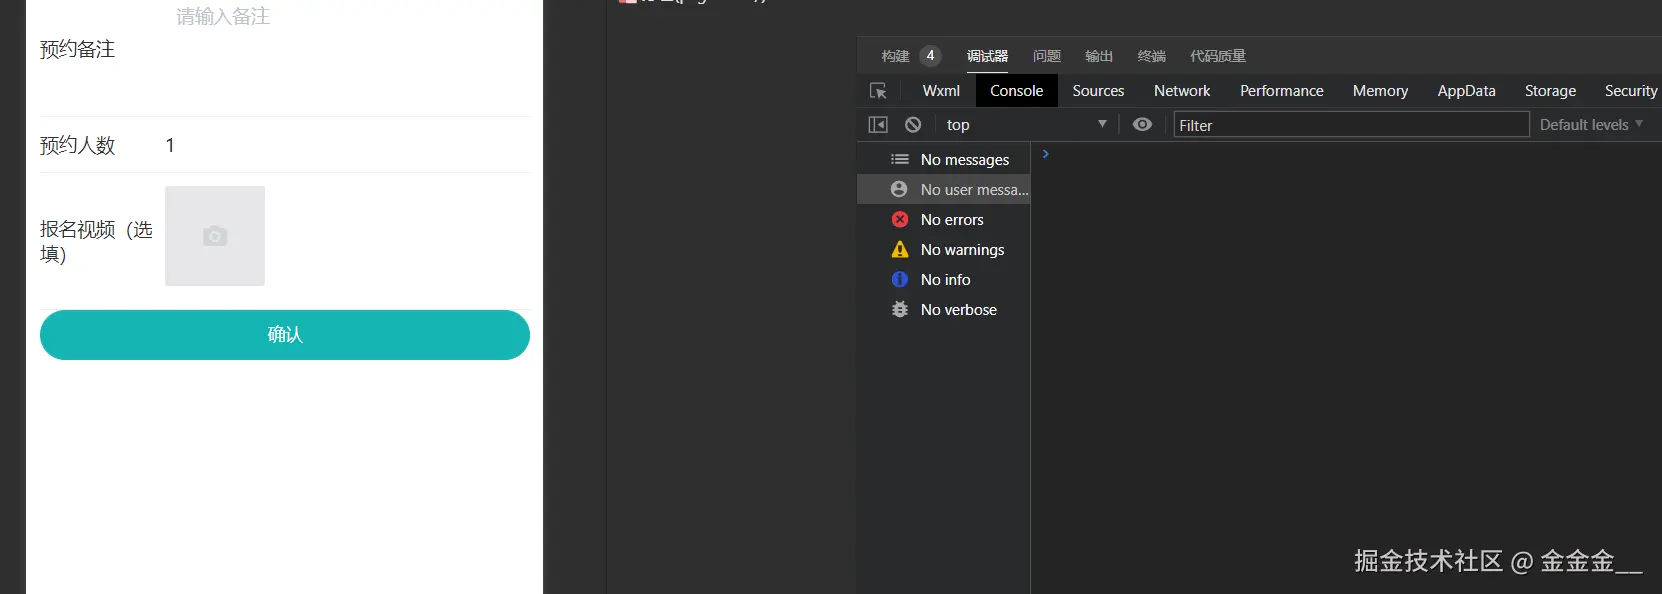Viewport: 1662px width, 594px height.
Task: Click the Filter input field
Action: pyautogui.click(x=1351, y=125)
